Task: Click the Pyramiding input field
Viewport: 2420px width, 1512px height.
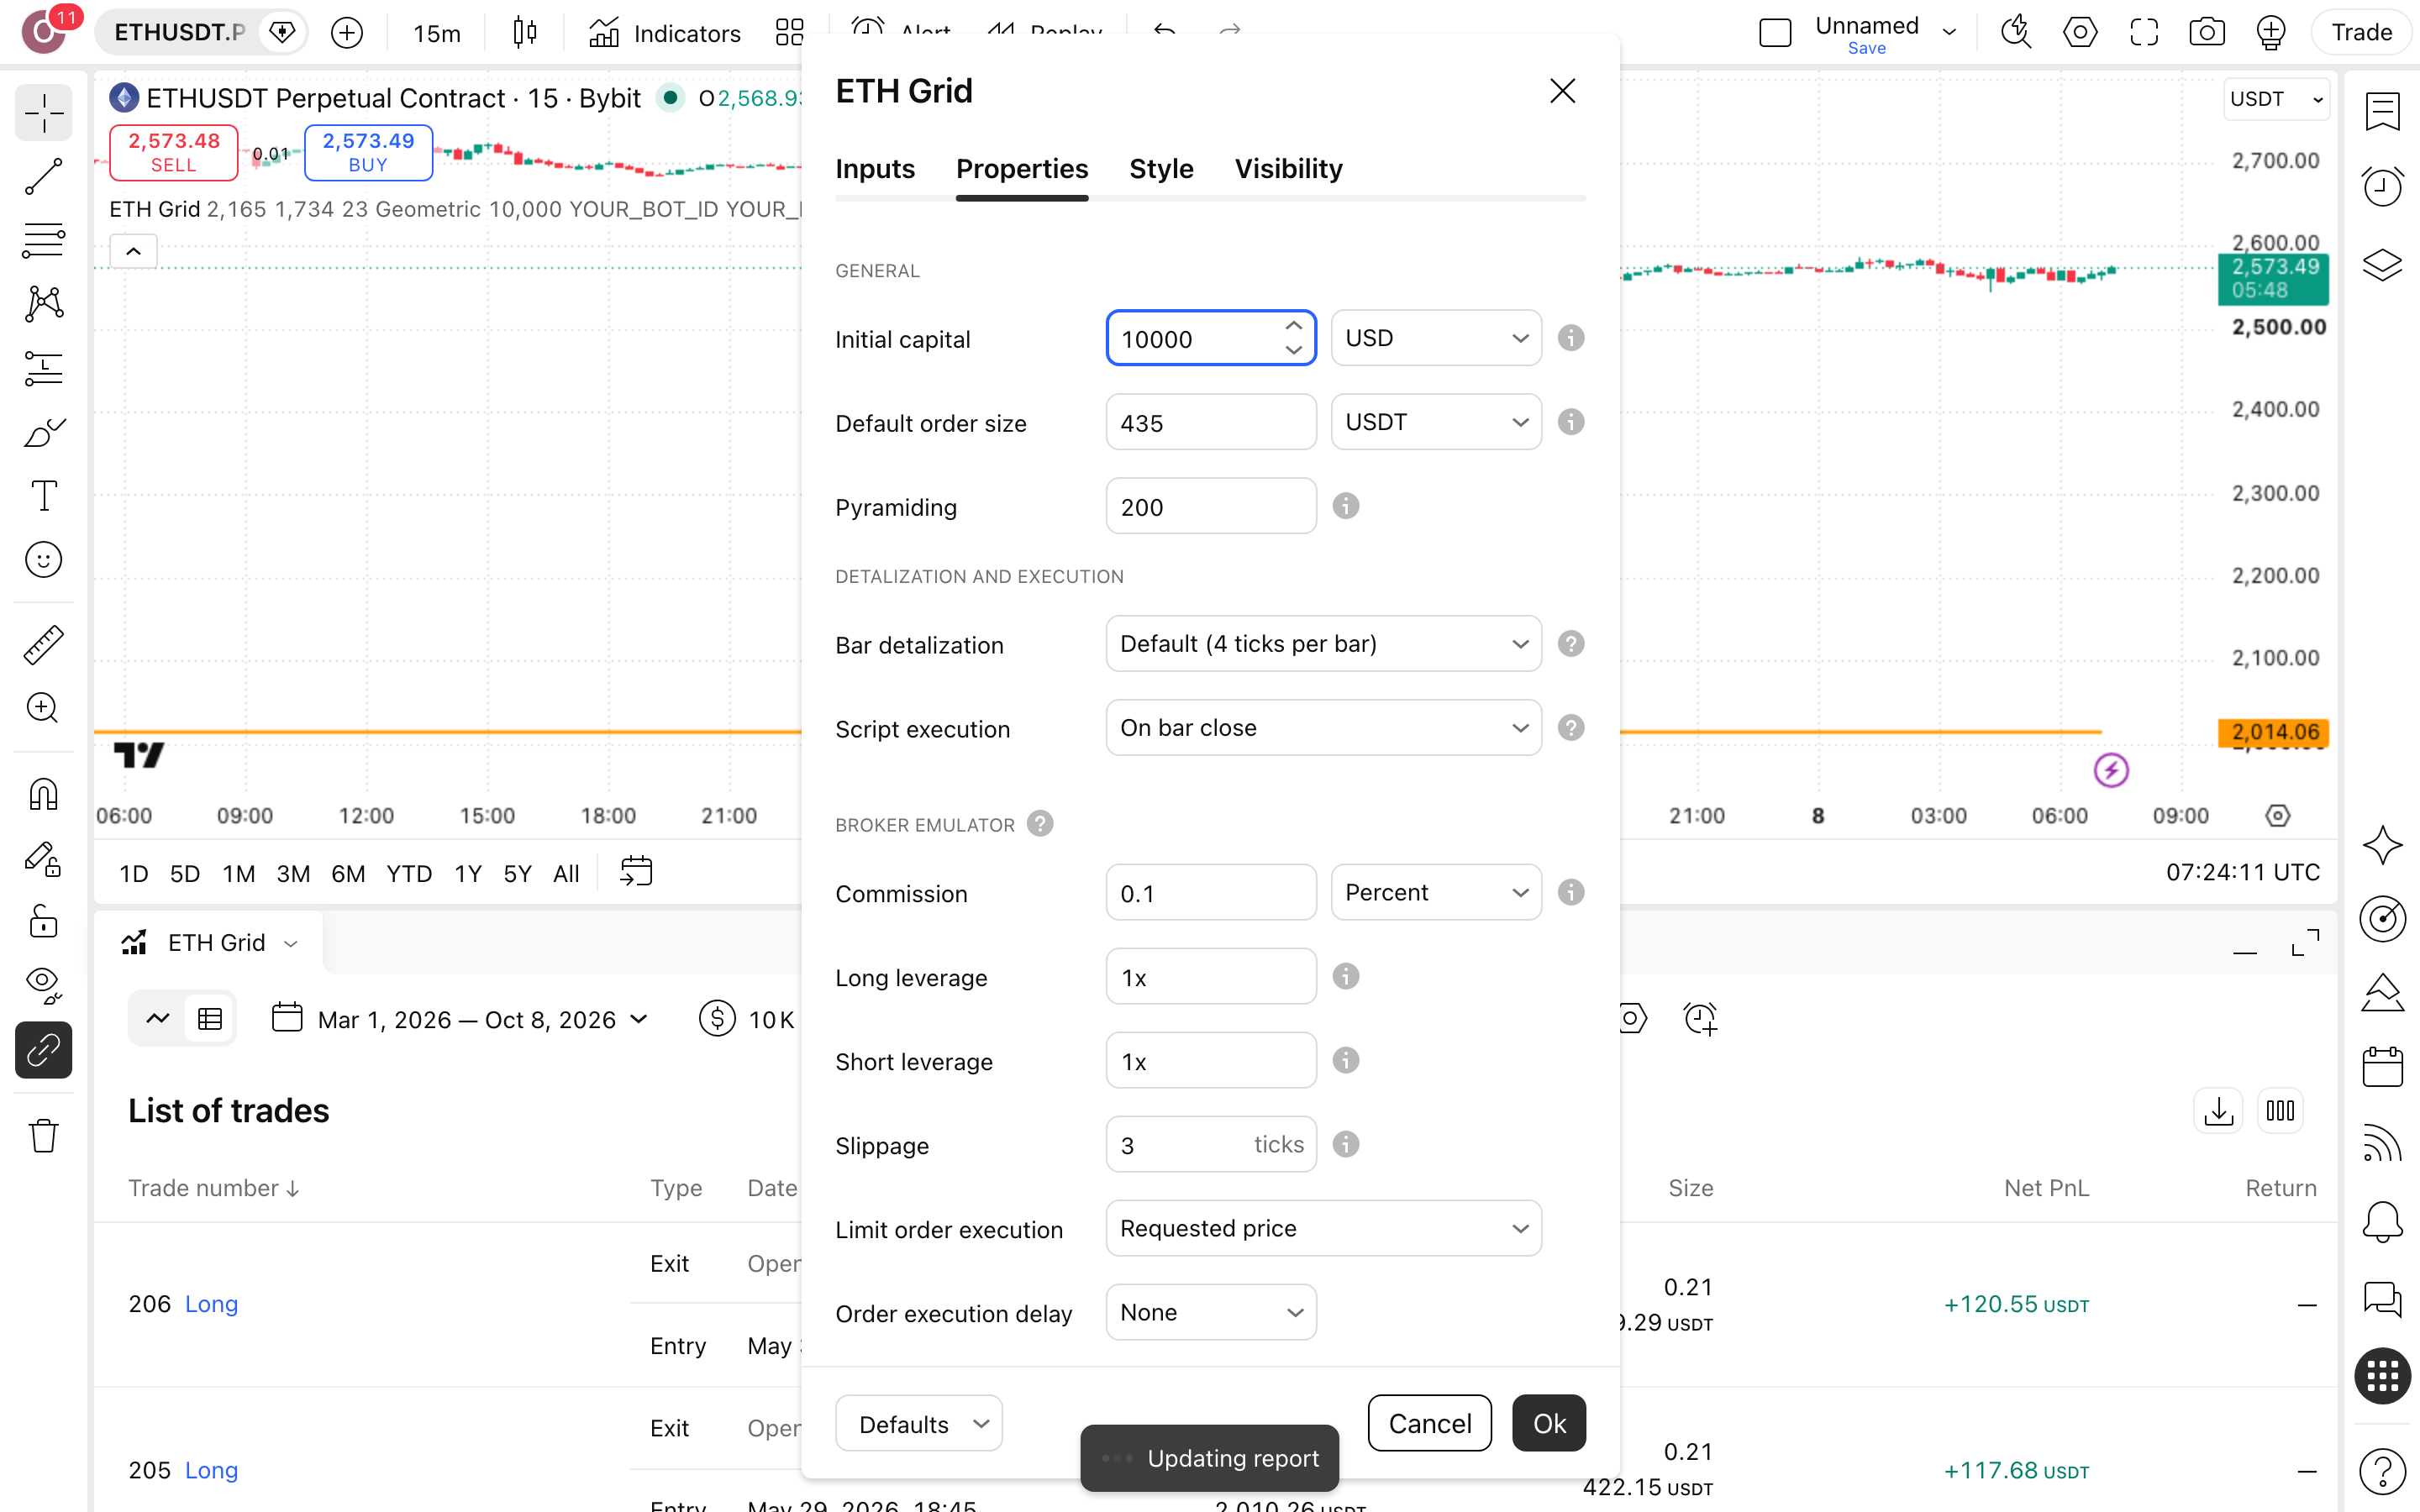Action: pyautogui.click(x=1211, y=506)
